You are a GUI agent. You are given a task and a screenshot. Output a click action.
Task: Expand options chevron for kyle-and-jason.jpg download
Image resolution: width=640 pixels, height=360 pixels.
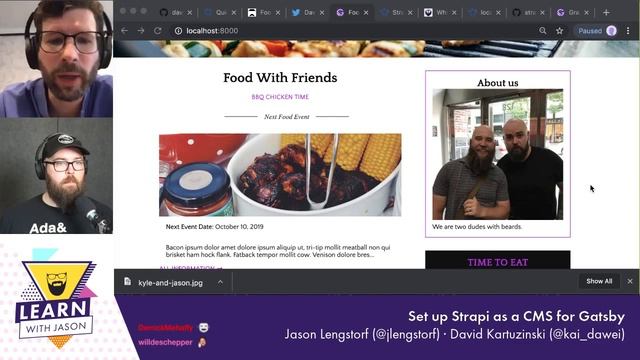pos(220,282)
